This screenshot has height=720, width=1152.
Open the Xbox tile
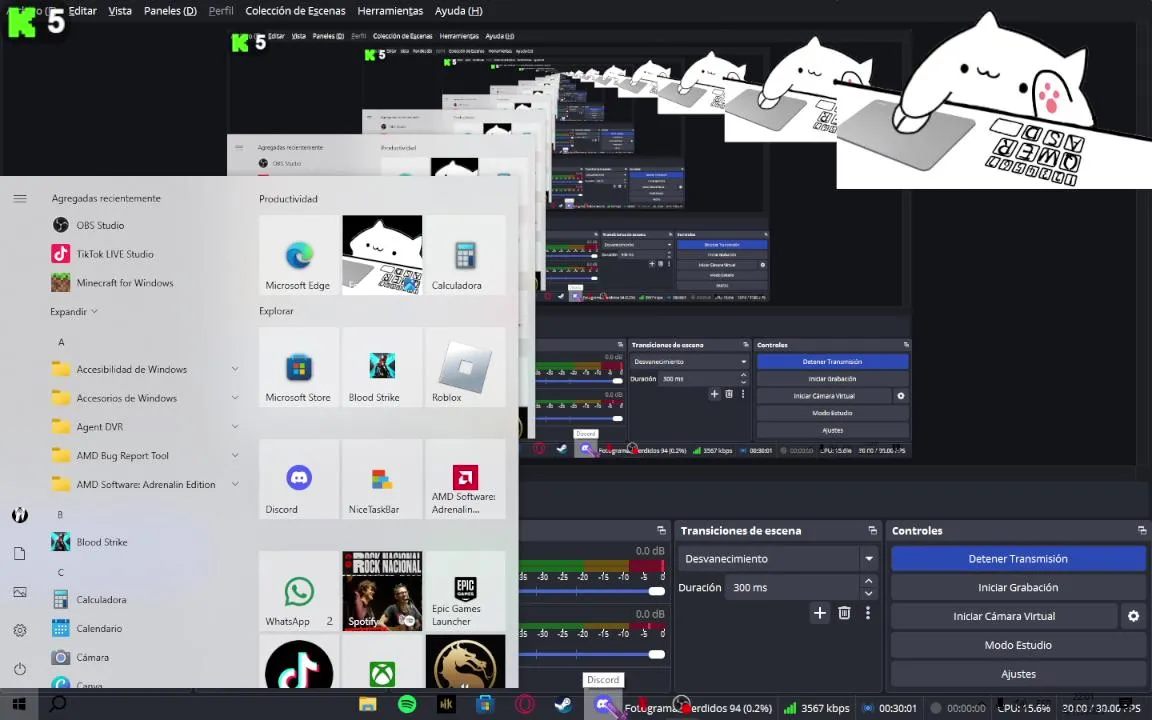pyautogui.click(x=382, y=661)
